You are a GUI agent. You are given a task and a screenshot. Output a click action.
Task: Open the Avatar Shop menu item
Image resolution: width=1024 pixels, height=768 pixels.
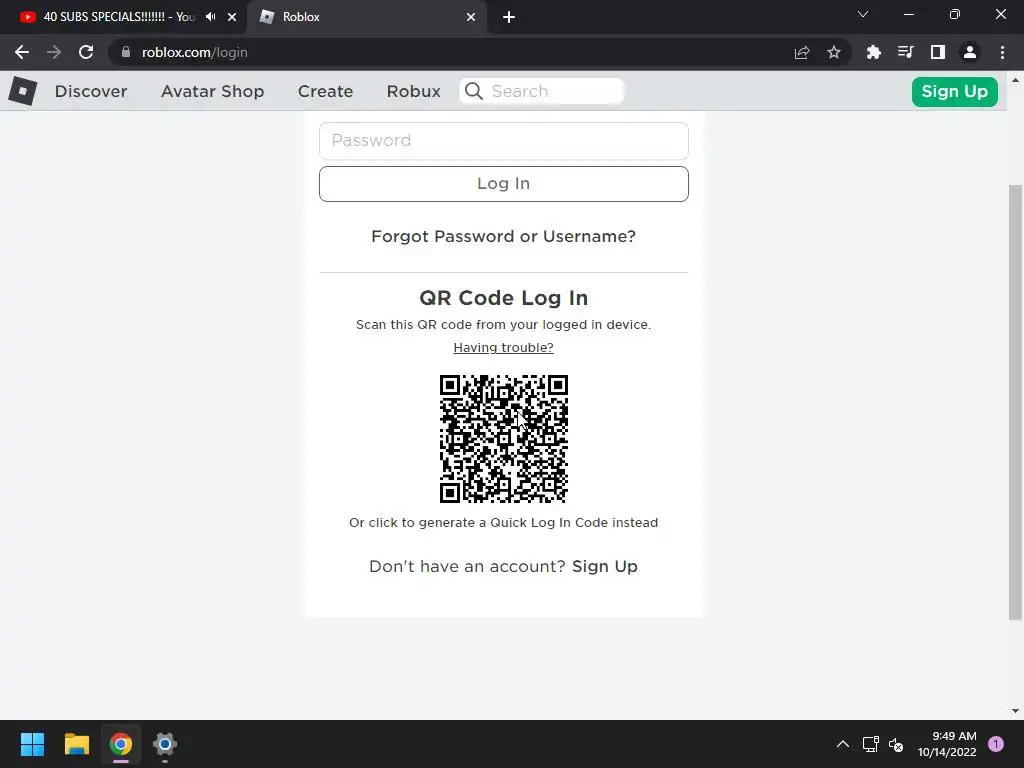(212, 91)
